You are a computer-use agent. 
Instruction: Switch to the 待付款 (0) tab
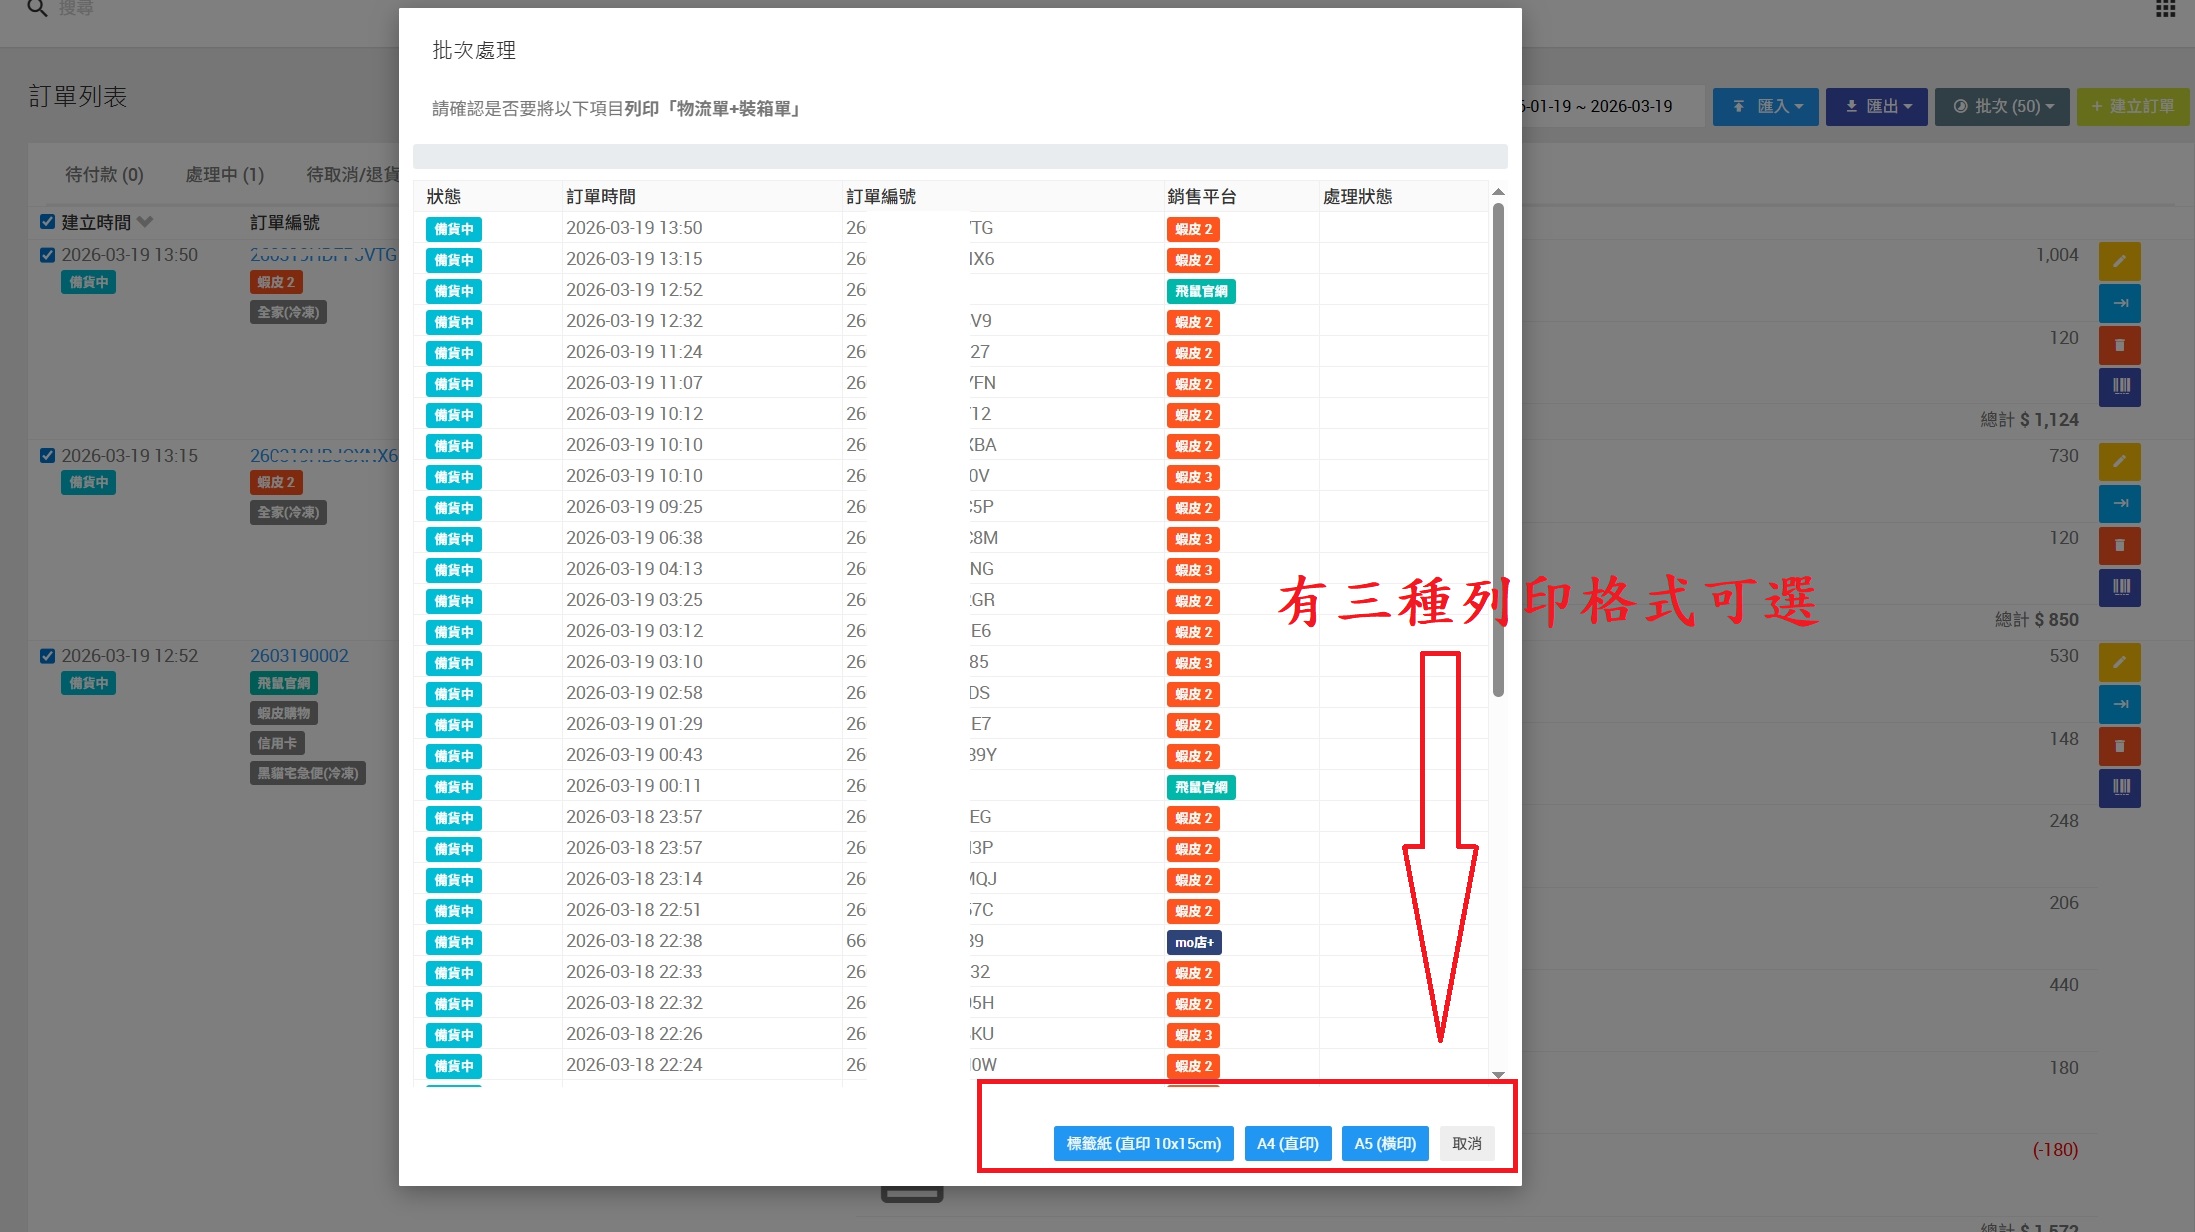[104, 175]
